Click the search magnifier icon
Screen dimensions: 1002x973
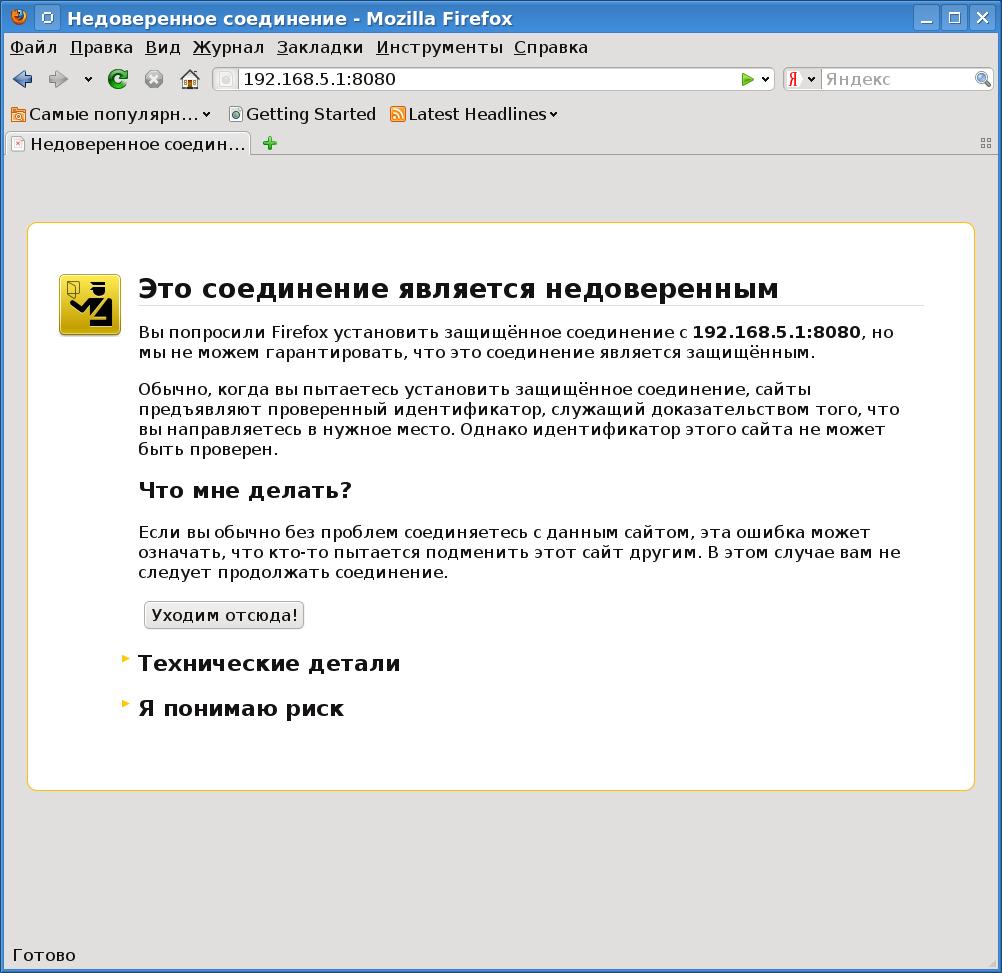coord(983,79)
